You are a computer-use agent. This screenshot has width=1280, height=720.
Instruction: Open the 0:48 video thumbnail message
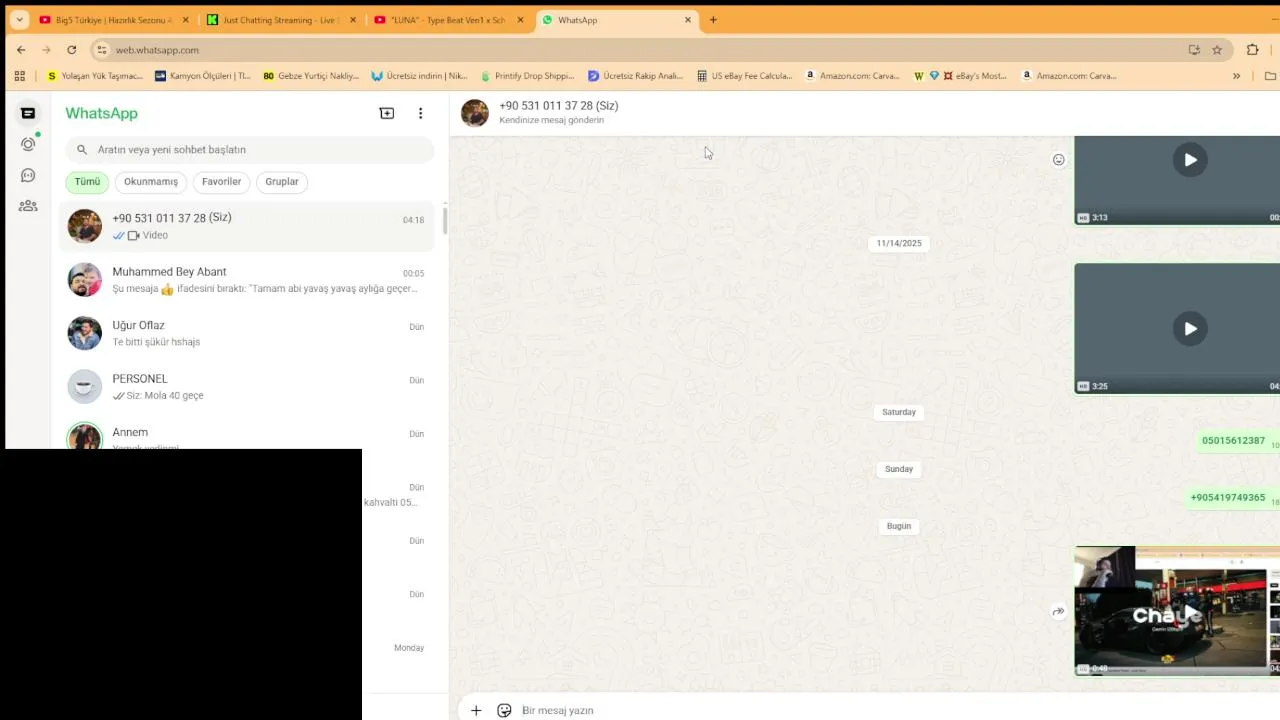[1177, 611]
